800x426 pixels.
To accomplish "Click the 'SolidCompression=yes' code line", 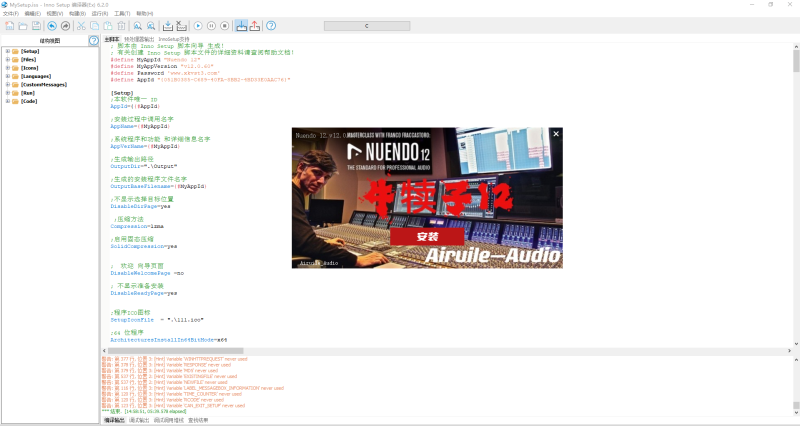I will 144,246.
